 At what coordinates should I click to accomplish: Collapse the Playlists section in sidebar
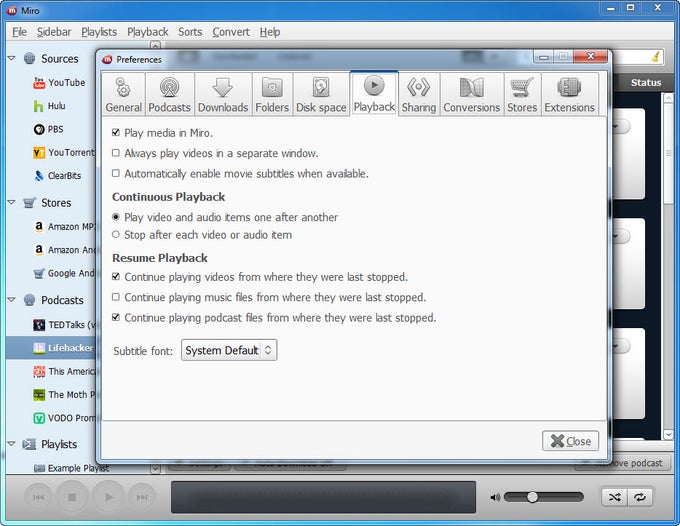pyautogui.click(x=12, y=444)
